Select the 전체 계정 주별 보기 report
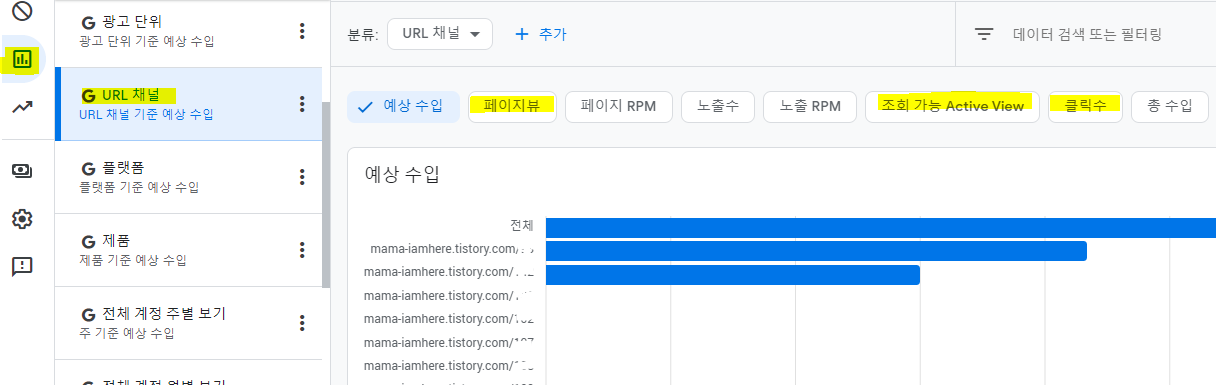Image resolution: width=1216 pixels, height=385 pixels. 188,323
